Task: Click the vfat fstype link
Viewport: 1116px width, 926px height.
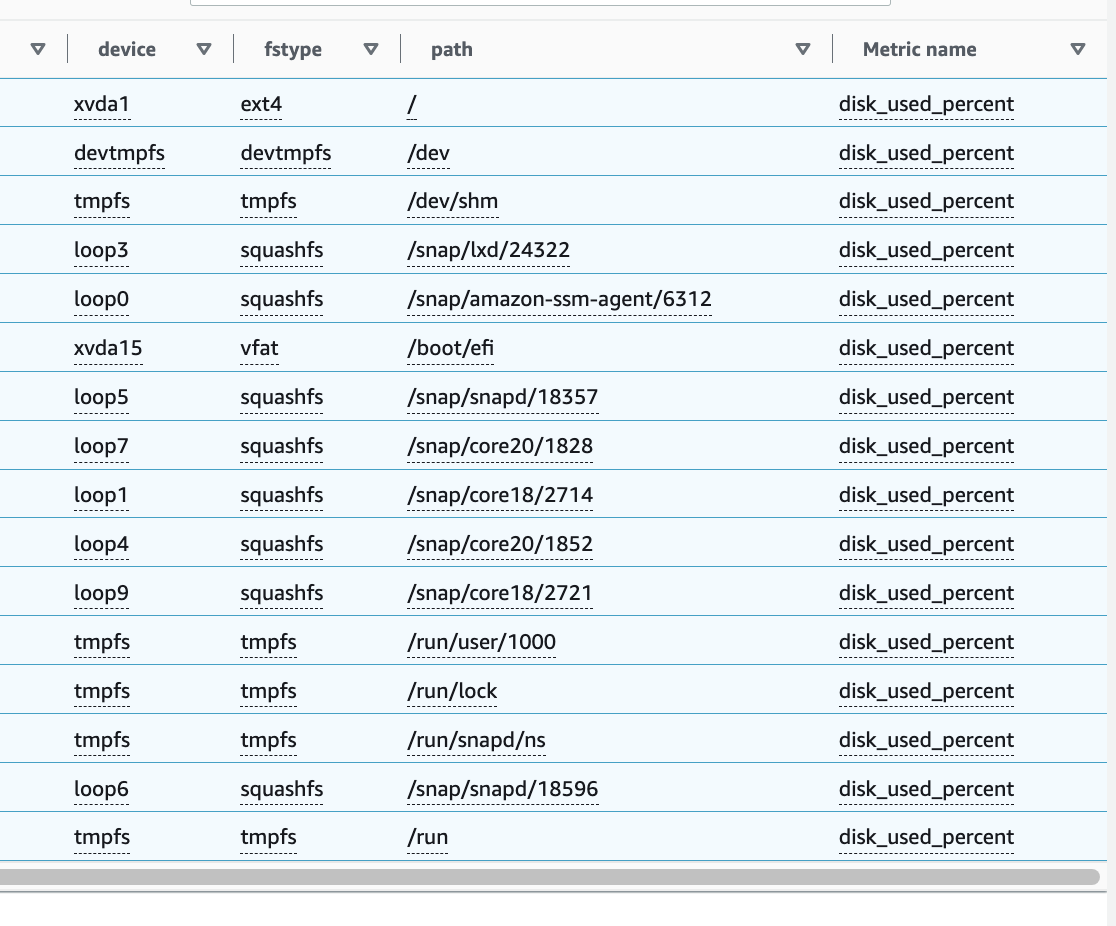Action: pyautogui.click(x=259, y=347)
